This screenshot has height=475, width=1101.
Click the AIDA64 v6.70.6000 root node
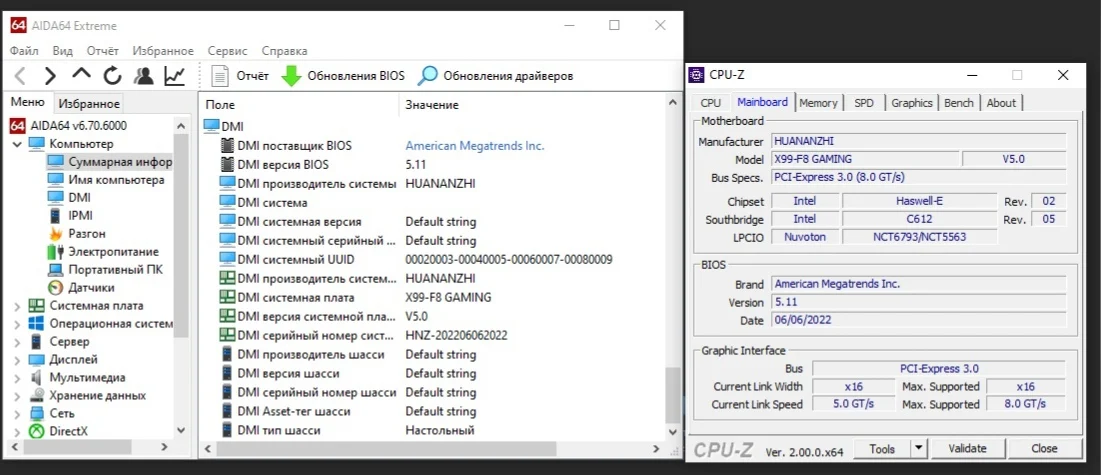68,126
